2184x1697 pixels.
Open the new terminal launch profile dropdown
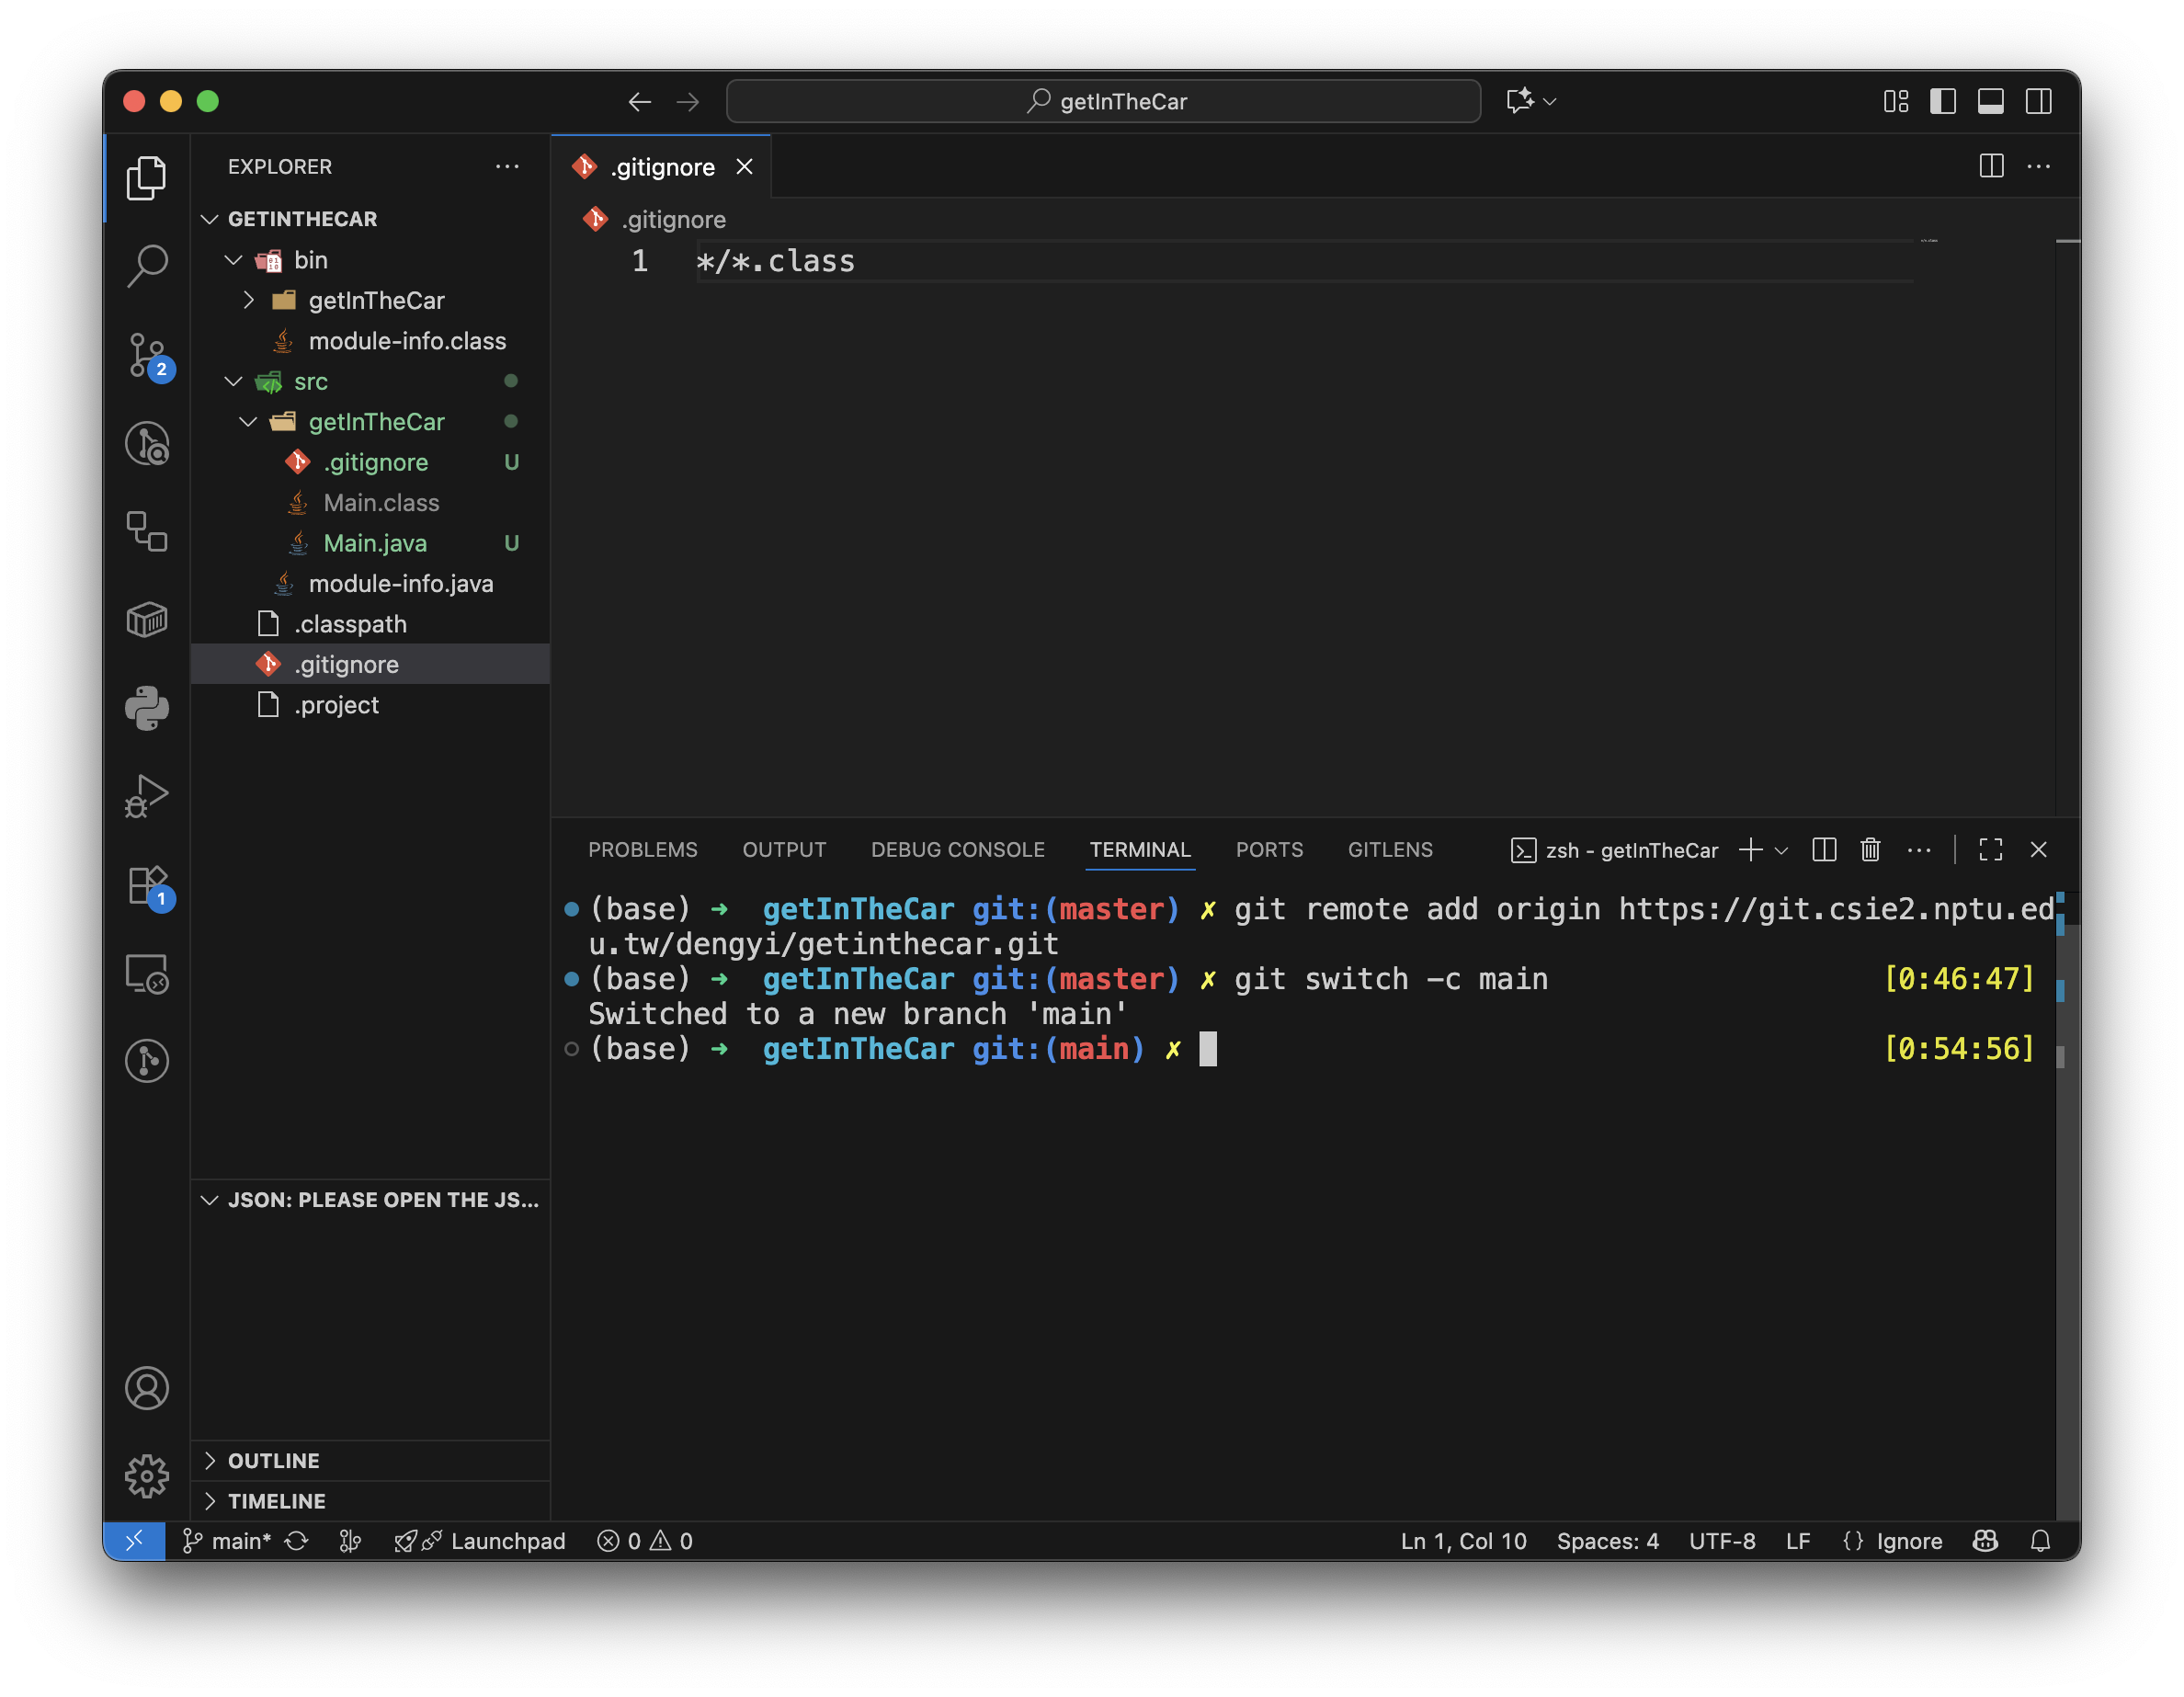coord(1781,850)
